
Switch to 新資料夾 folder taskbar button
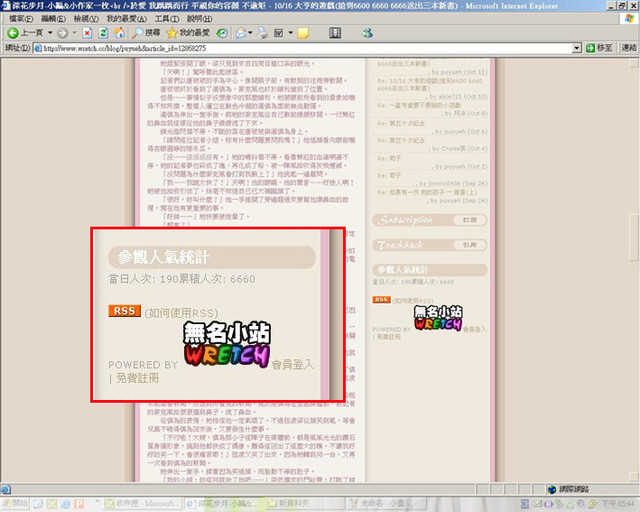[x=303, y=504]
